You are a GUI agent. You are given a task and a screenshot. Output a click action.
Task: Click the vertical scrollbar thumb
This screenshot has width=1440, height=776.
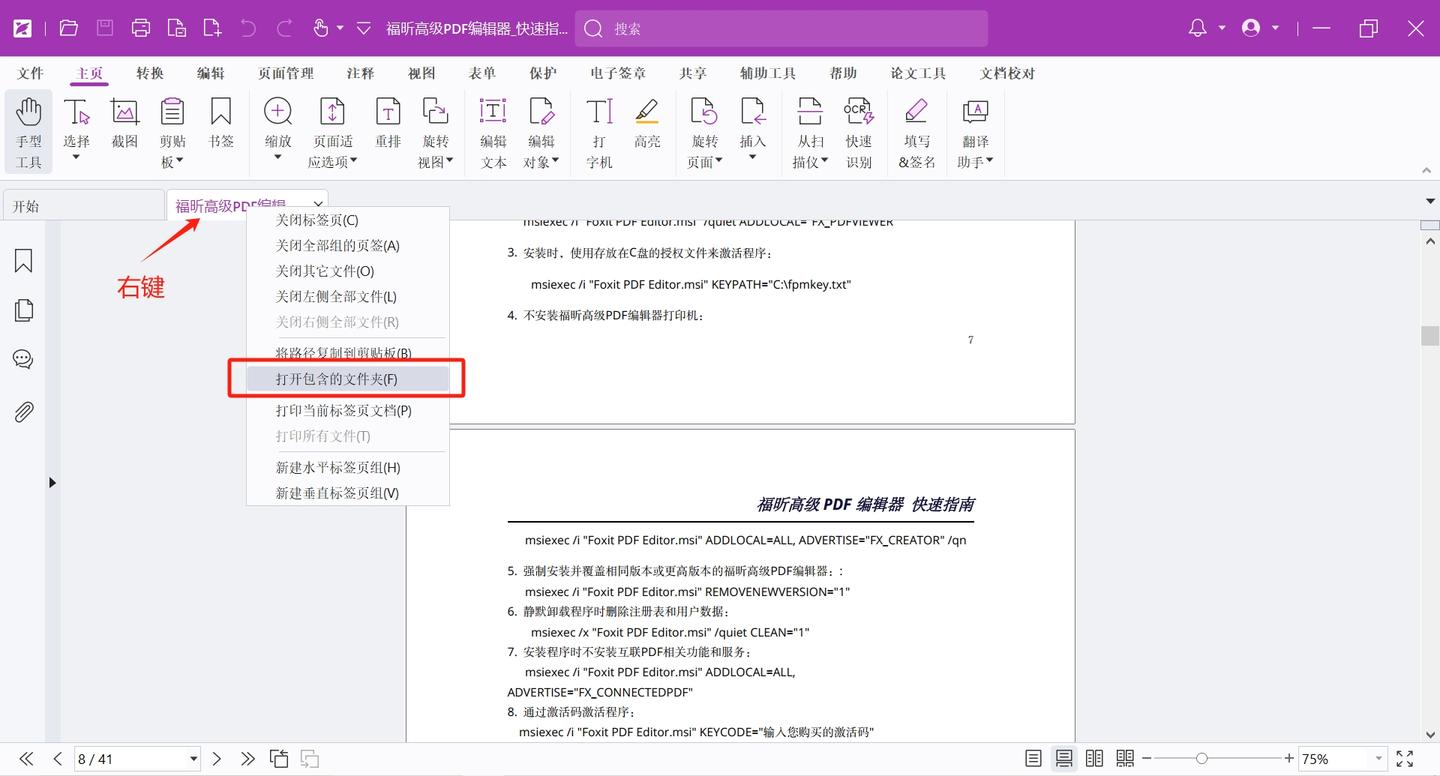[1430, 336]
